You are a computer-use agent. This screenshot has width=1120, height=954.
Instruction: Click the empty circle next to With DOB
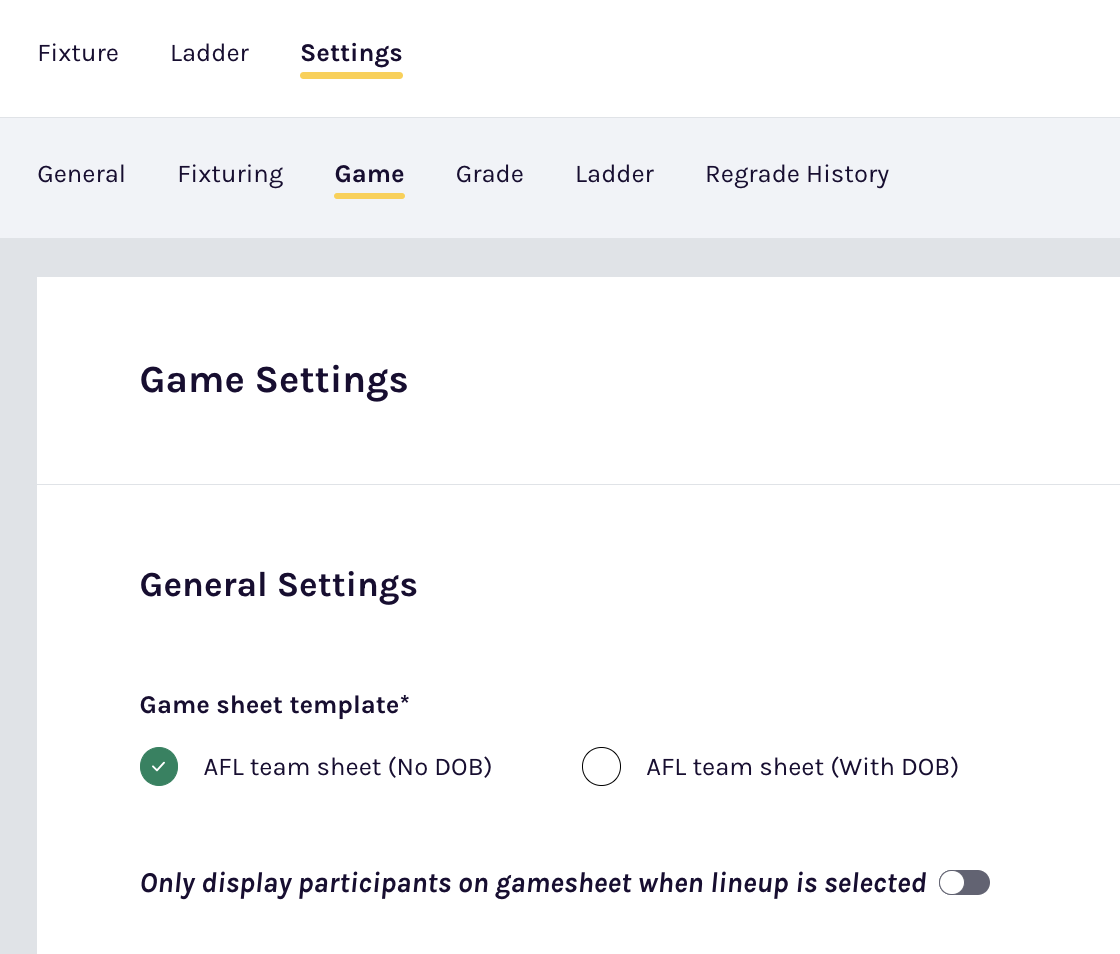coord(601,766)
